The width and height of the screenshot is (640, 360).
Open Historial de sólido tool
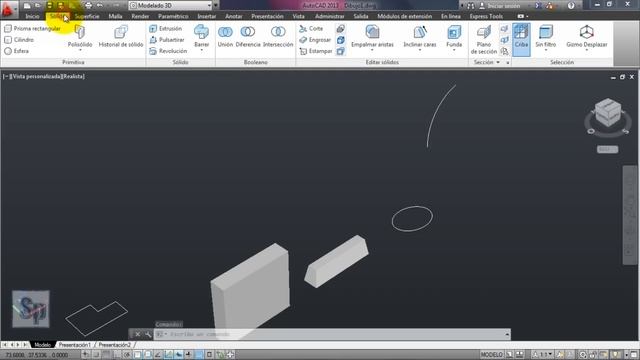[121, 36]
